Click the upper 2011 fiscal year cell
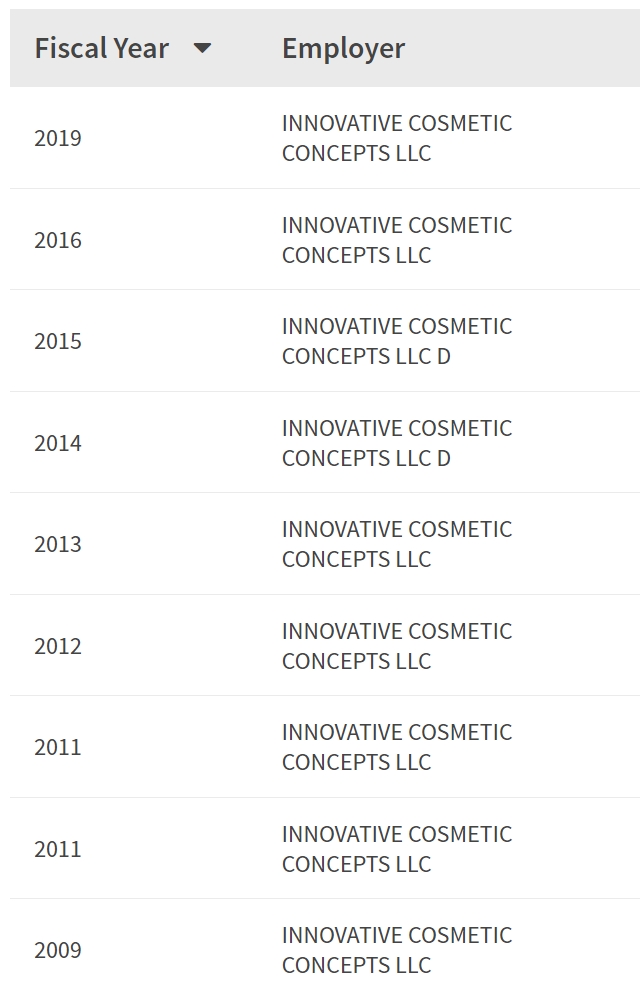 58,747
